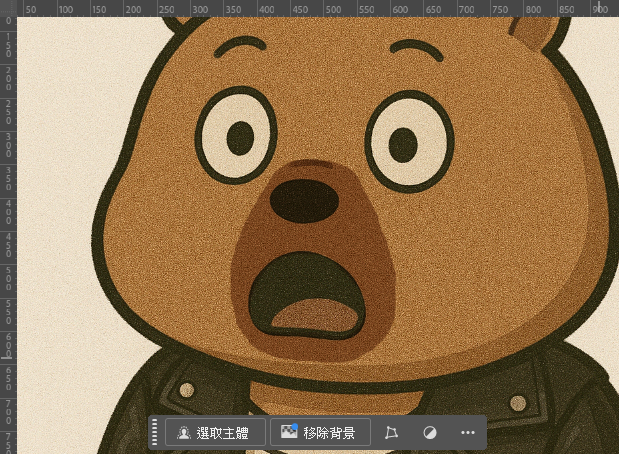Click the Remove Background (移除背景) button
Viewport: 619px width, 454px height.
(x=320, y=432)
